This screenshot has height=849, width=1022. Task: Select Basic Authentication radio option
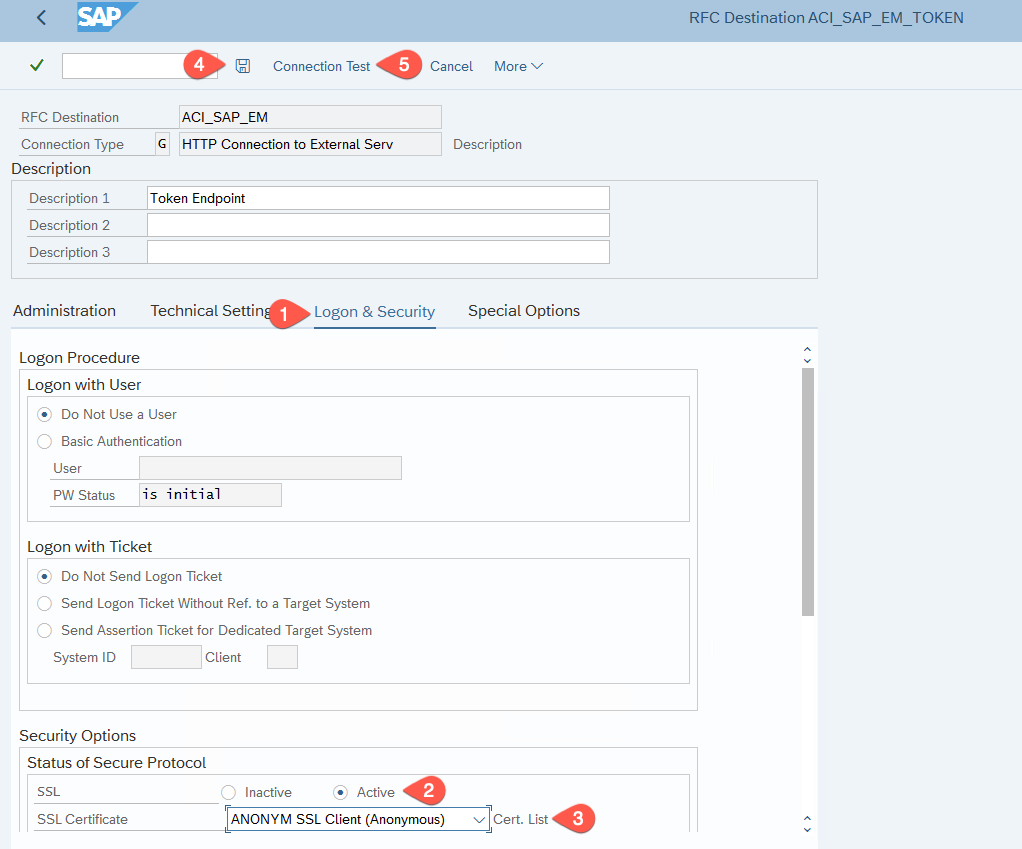tap(44, 442)
